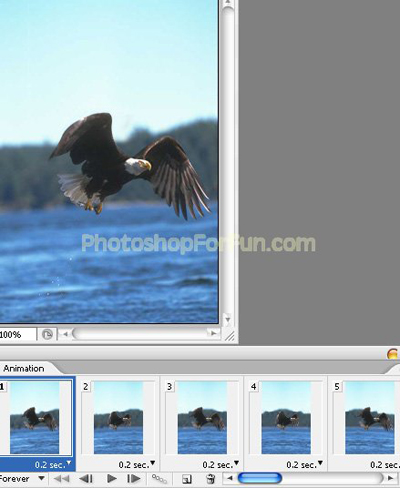Open frame 5 delay 0.2 sec. dropdown

coord(385,464)
